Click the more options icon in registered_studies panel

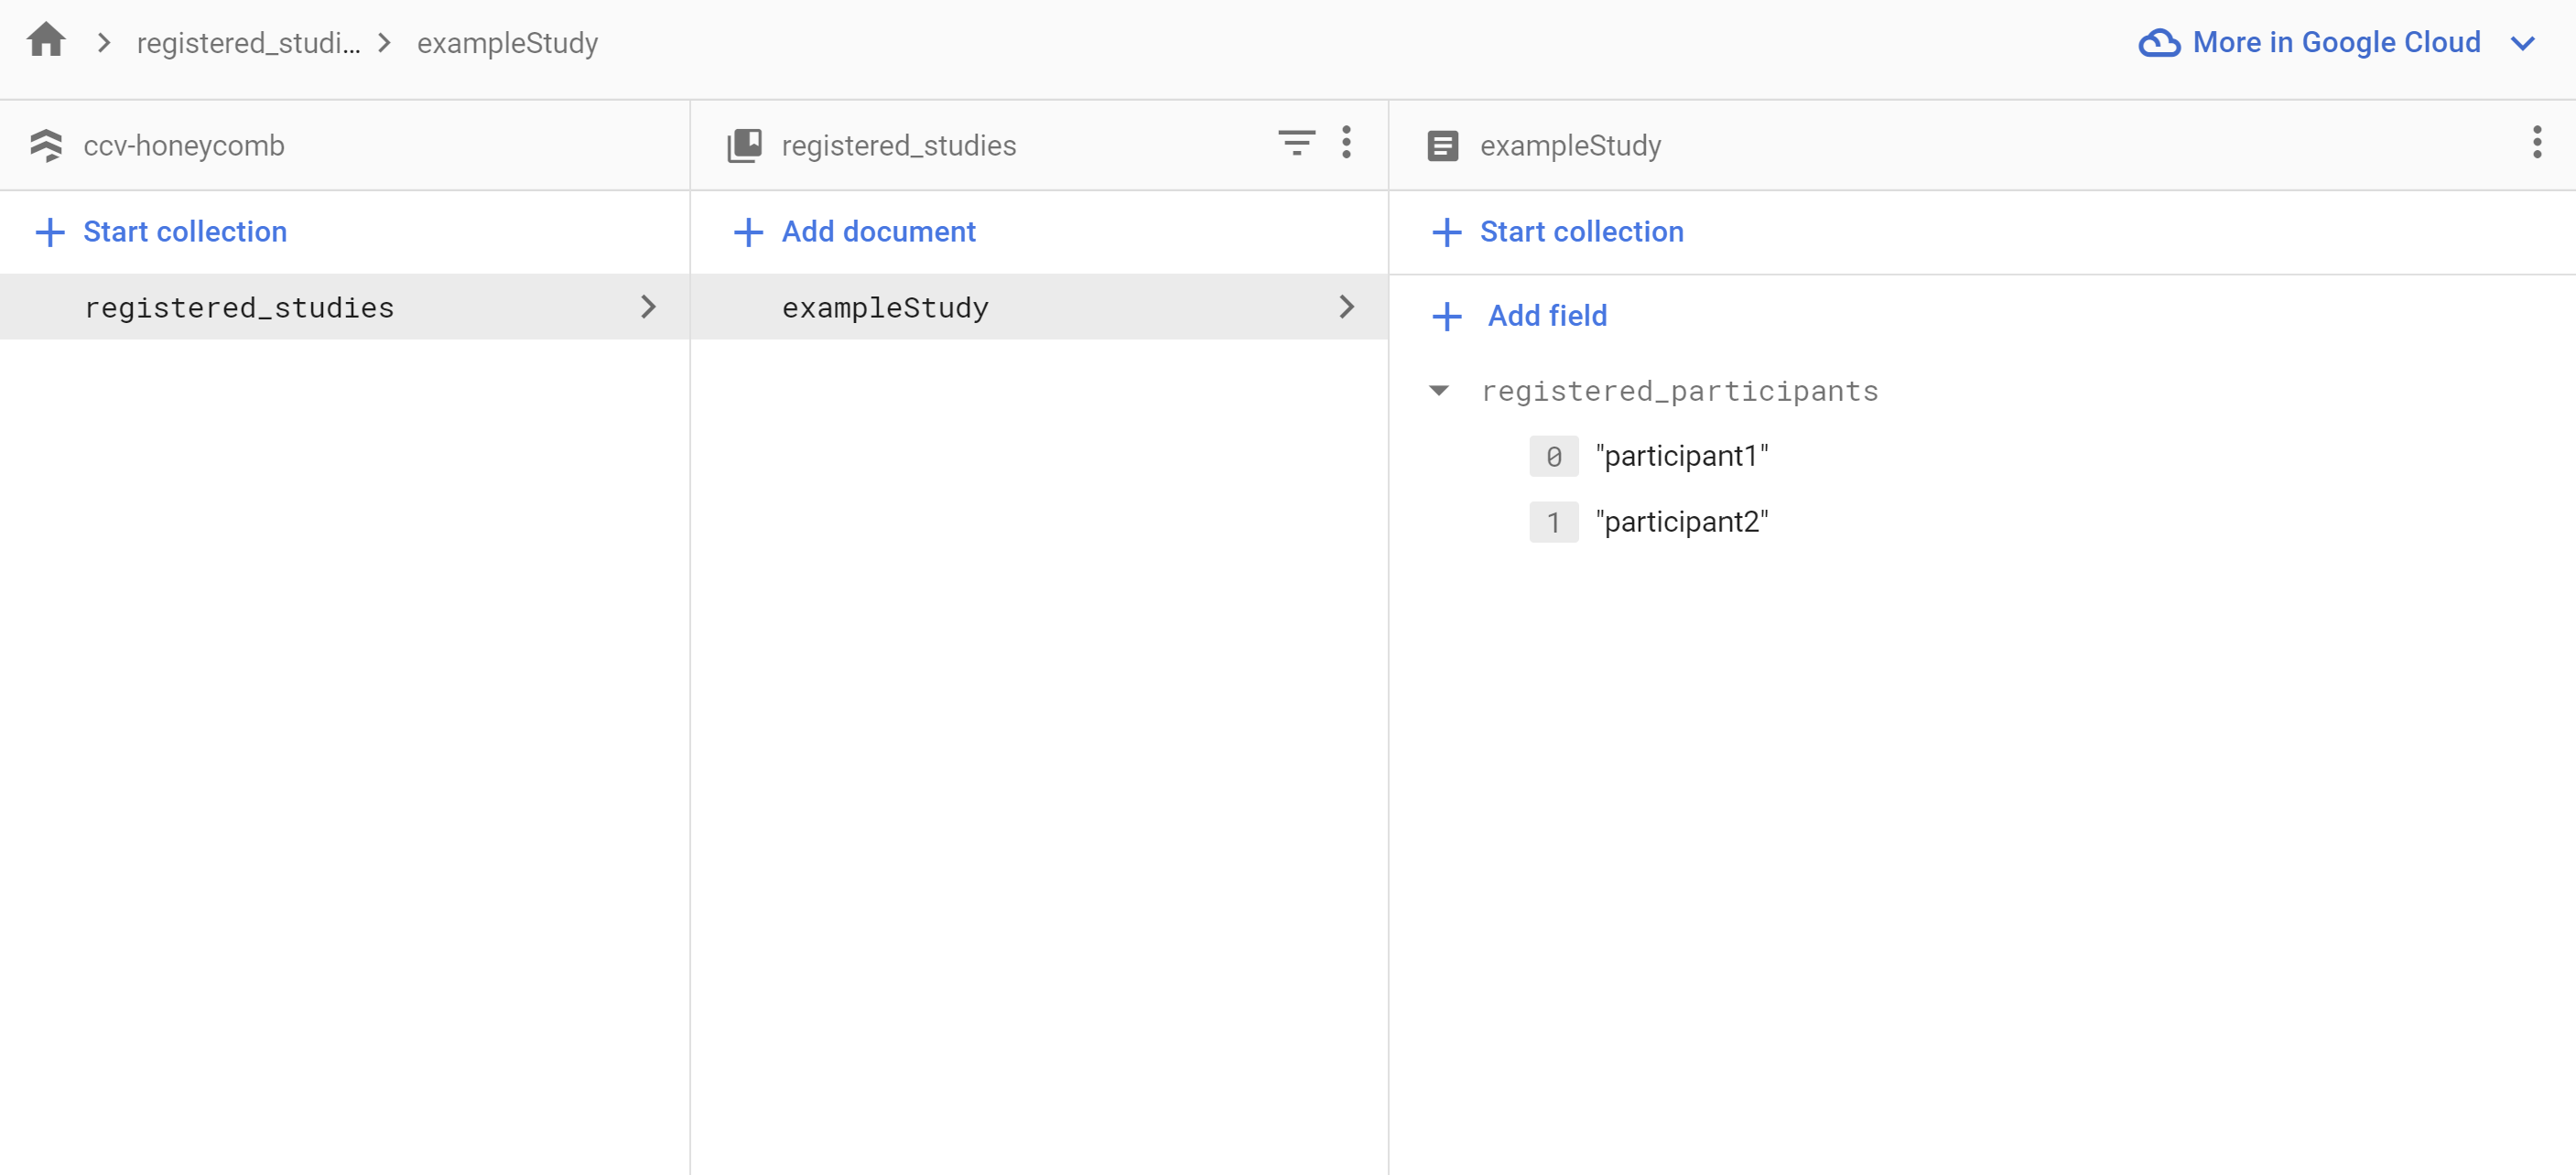(1348, 145)
